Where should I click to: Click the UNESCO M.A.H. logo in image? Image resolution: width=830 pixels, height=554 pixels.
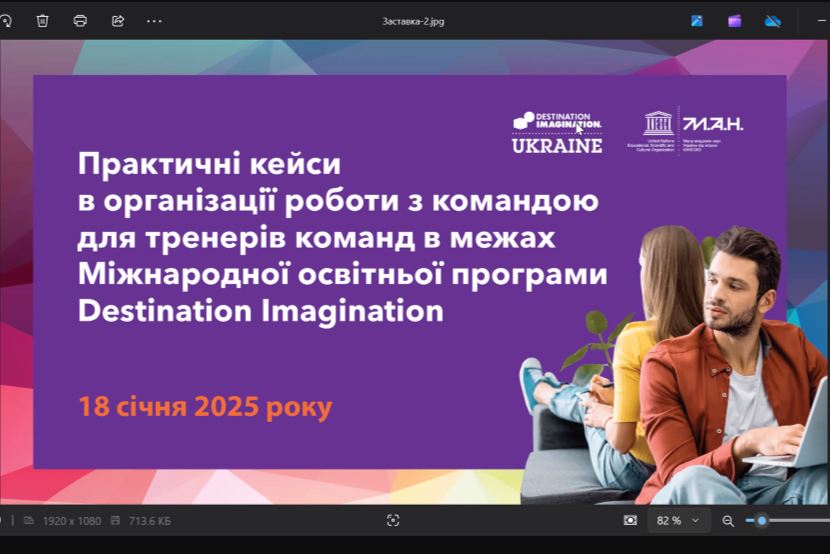pyautogui.click(x=685, y=131)
